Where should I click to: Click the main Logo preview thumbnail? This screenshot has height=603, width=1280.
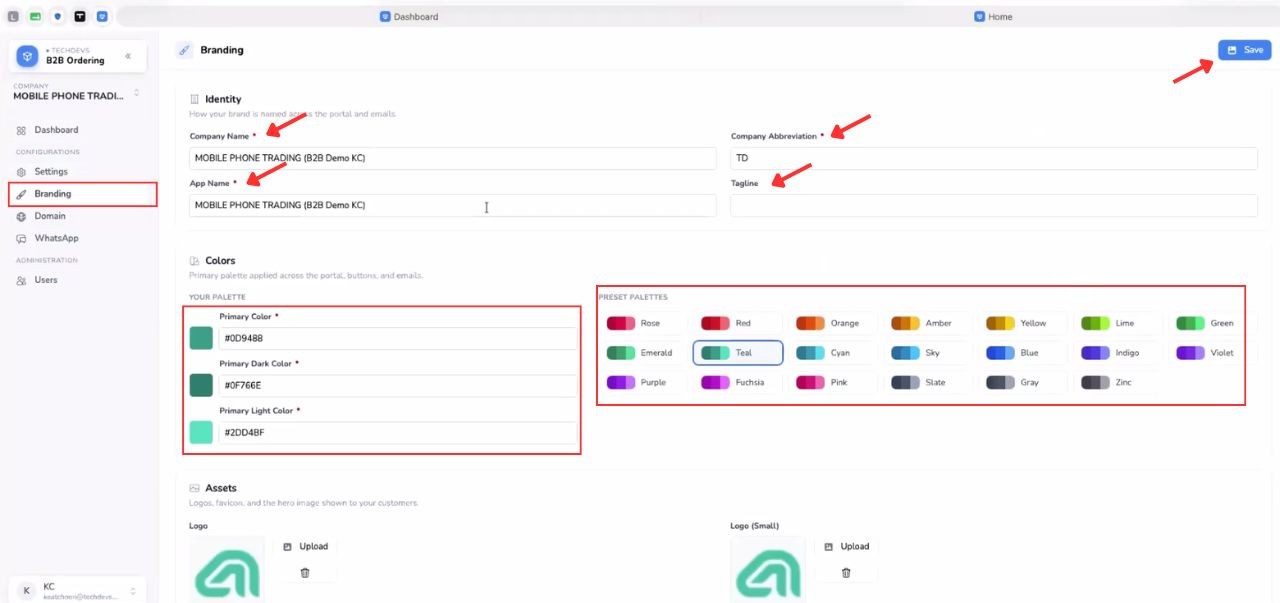pyautogui.click(x=227, y=570)
